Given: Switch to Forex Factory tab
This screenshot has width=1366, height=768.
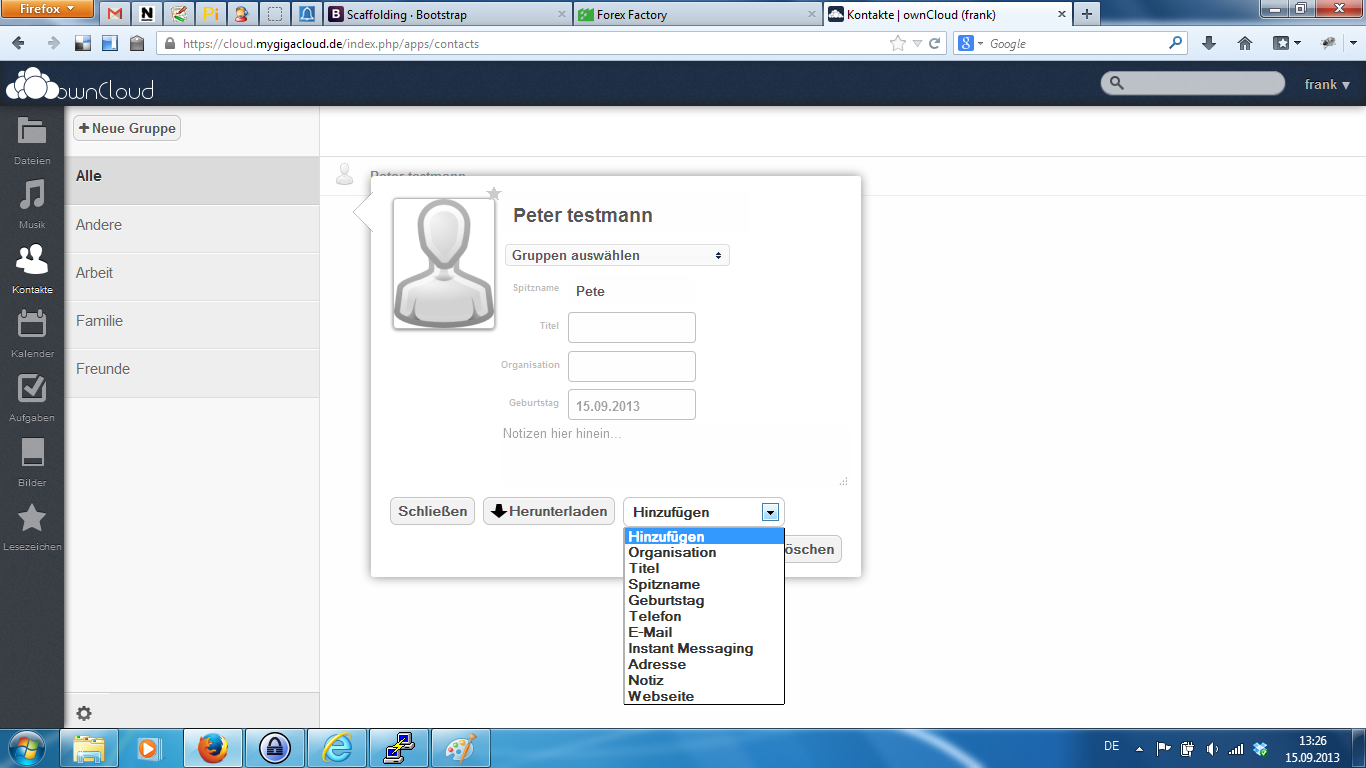Looking at the screenshot, I should pos(697,14).
